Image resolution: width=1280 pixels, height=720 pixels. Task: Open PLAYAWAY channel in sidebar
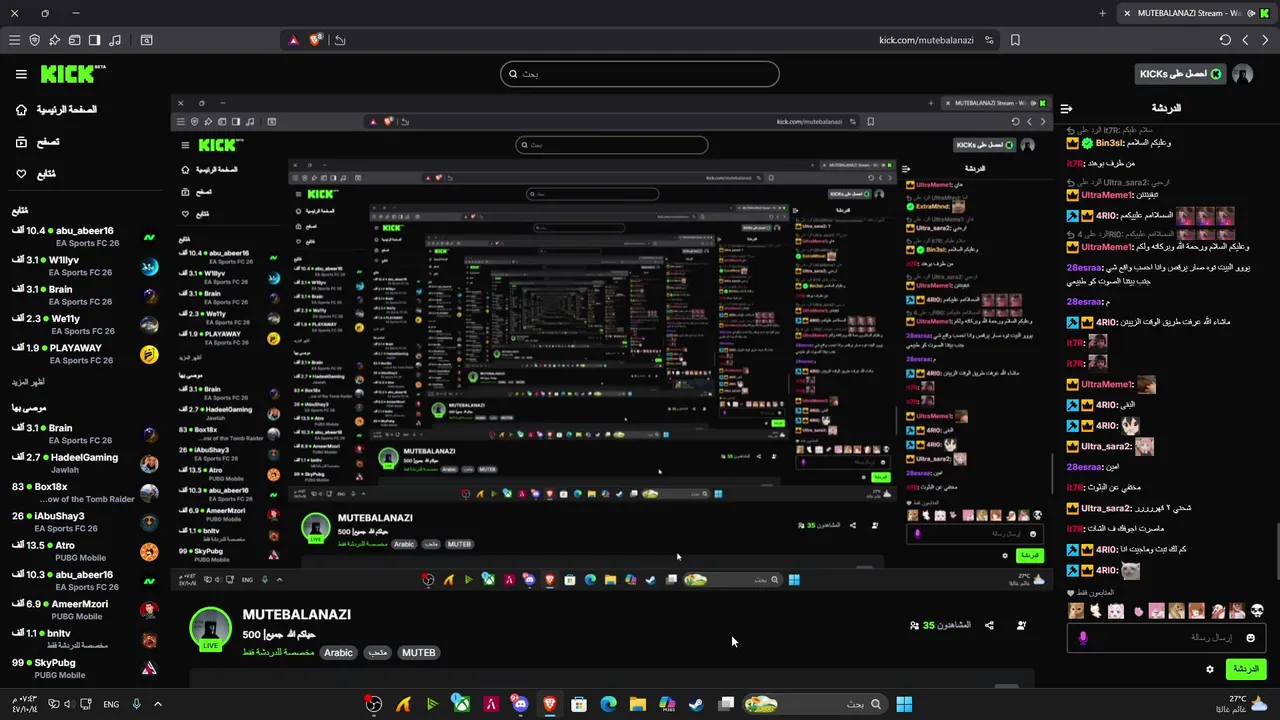point(85,354)
